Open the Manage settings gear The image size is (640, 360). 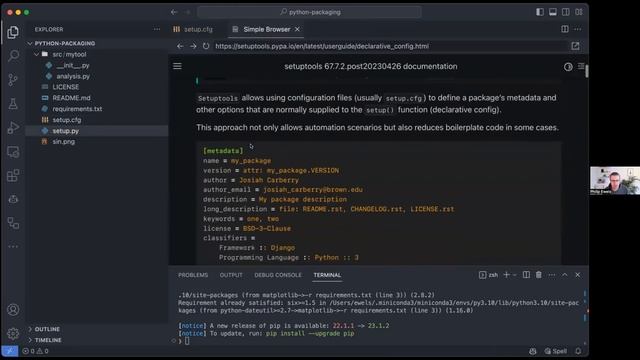click(13, 333)
